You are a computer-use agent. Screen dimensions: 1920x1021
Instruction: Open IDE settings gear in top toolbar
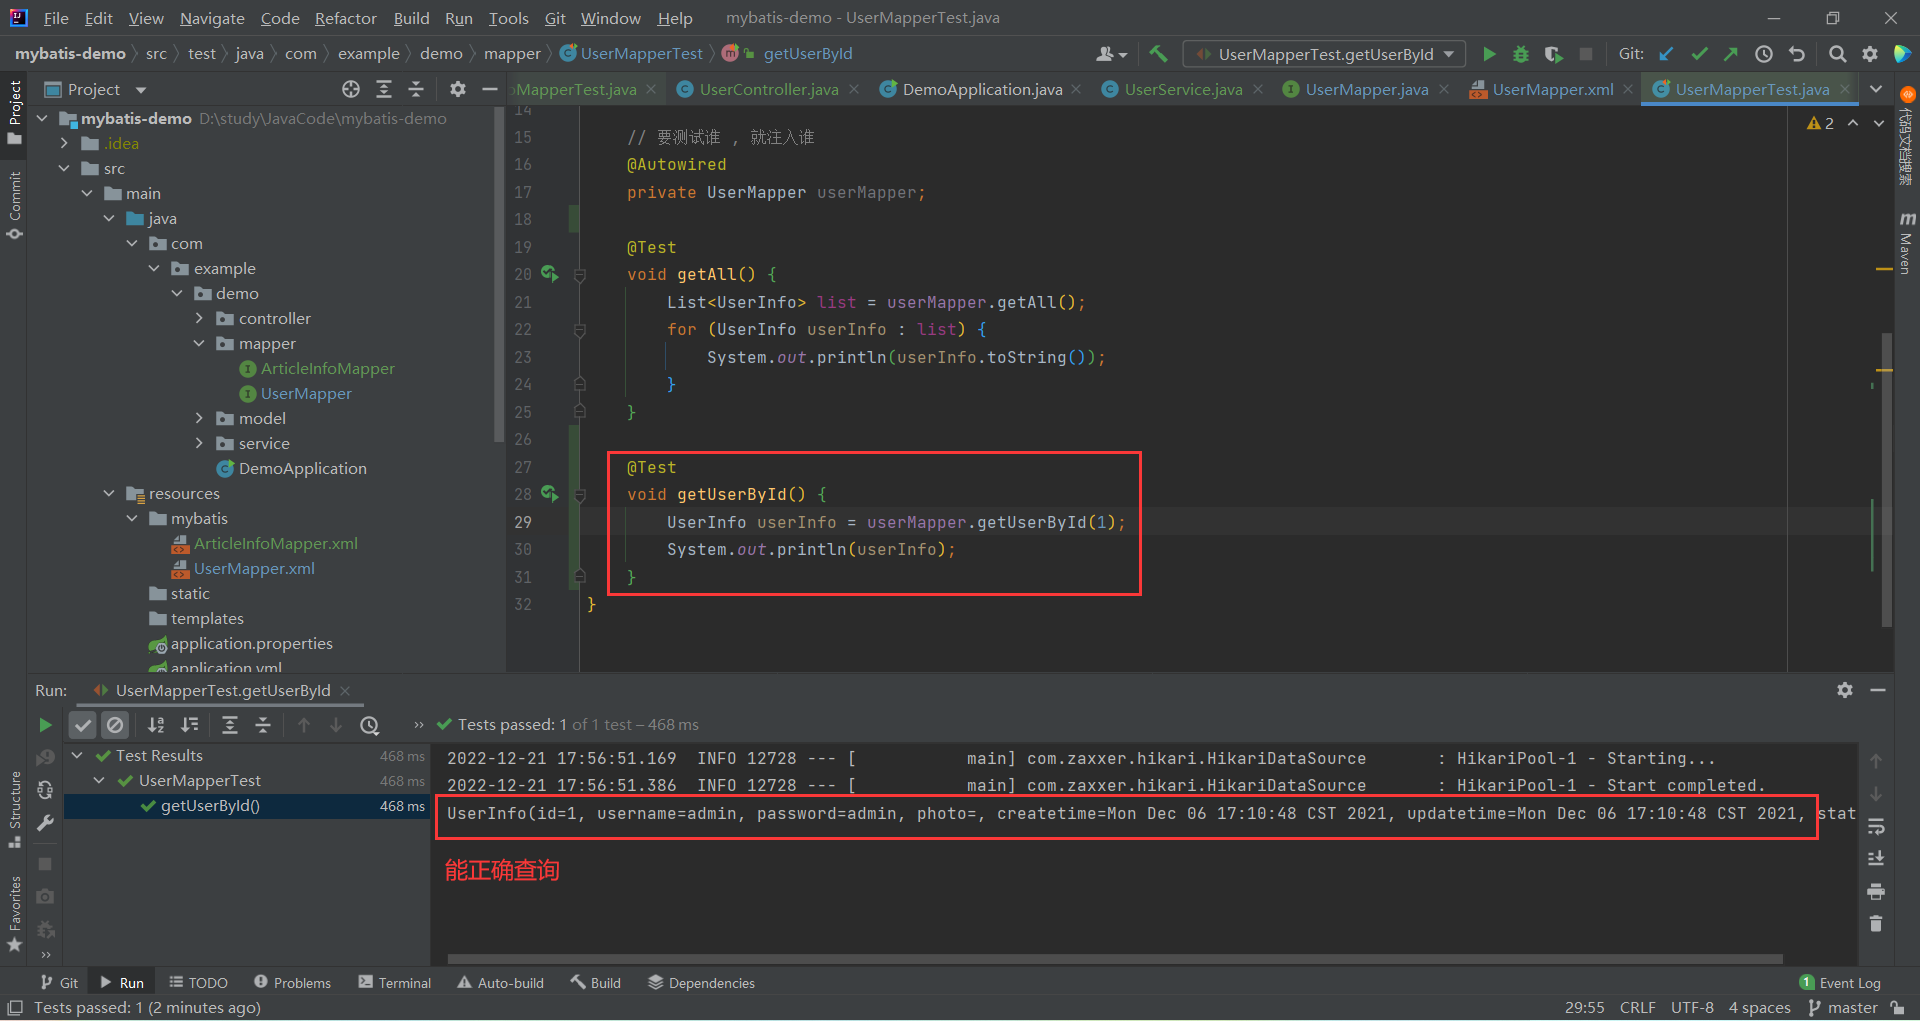[x=1869, y=54]
